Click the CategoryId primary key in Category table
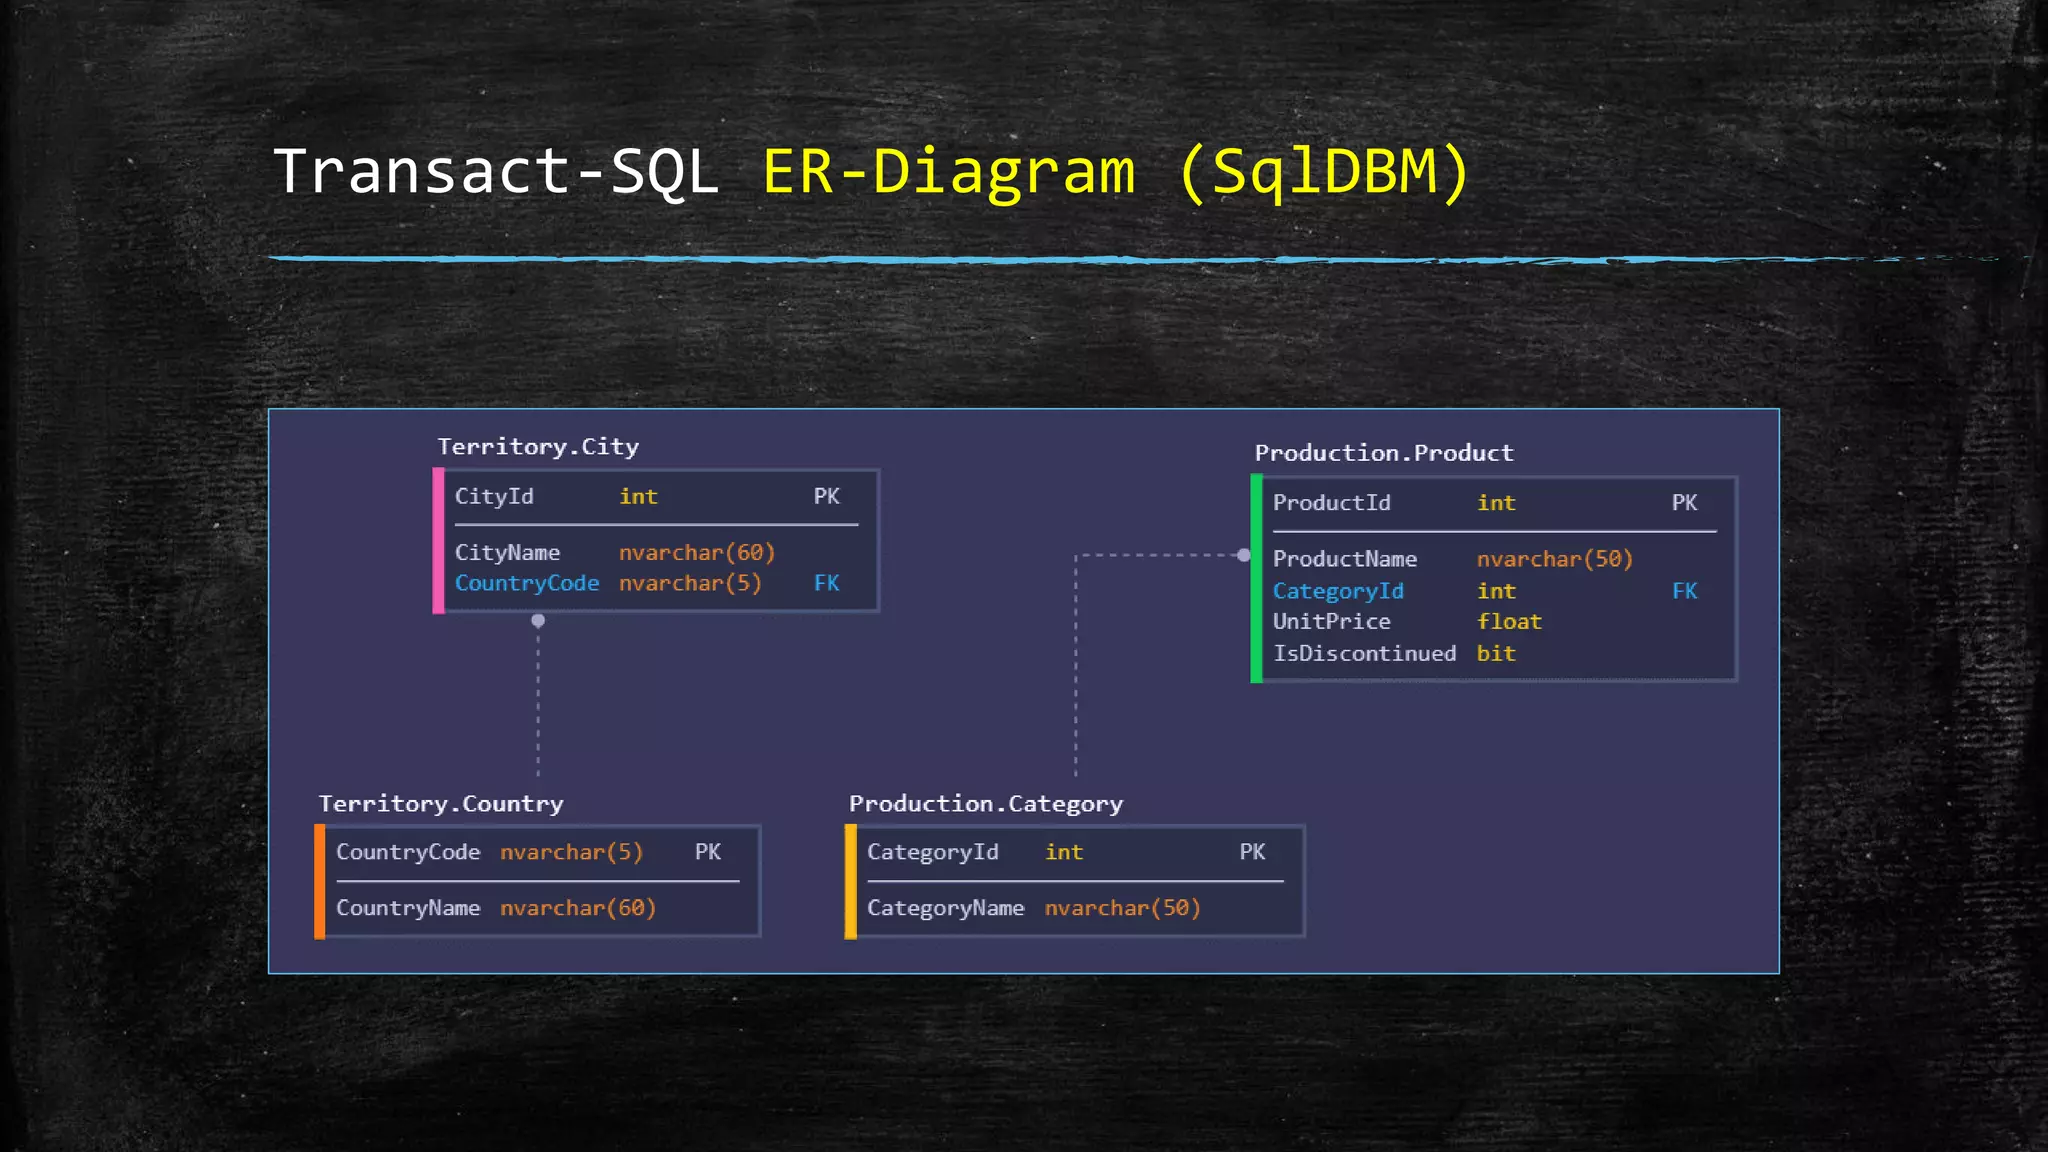Screen dimensions: 2048x1152 coord(932,852)
